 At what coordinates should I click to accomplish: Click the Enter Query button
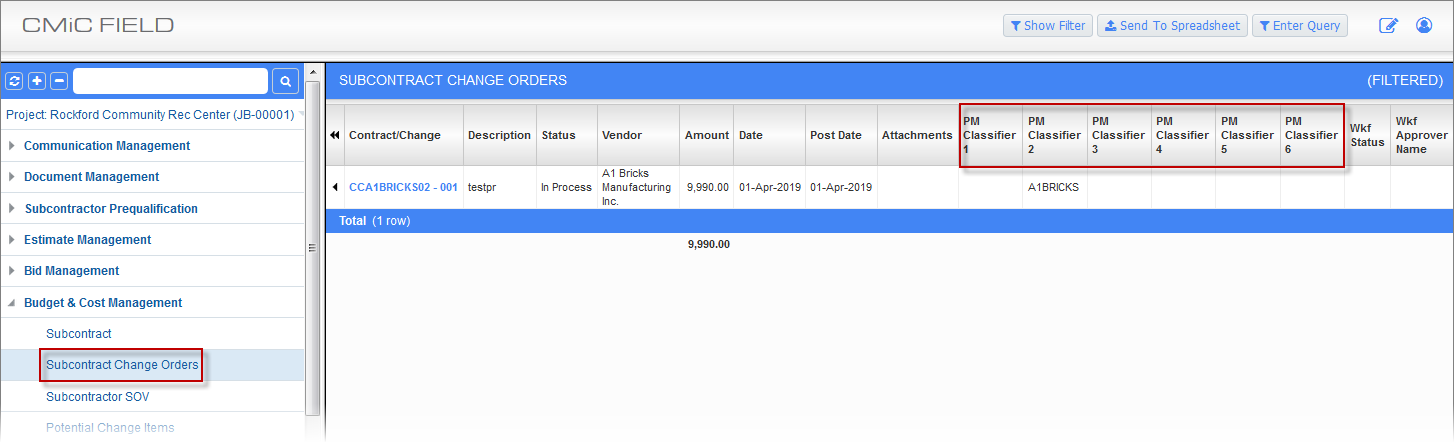[1299, 26]
